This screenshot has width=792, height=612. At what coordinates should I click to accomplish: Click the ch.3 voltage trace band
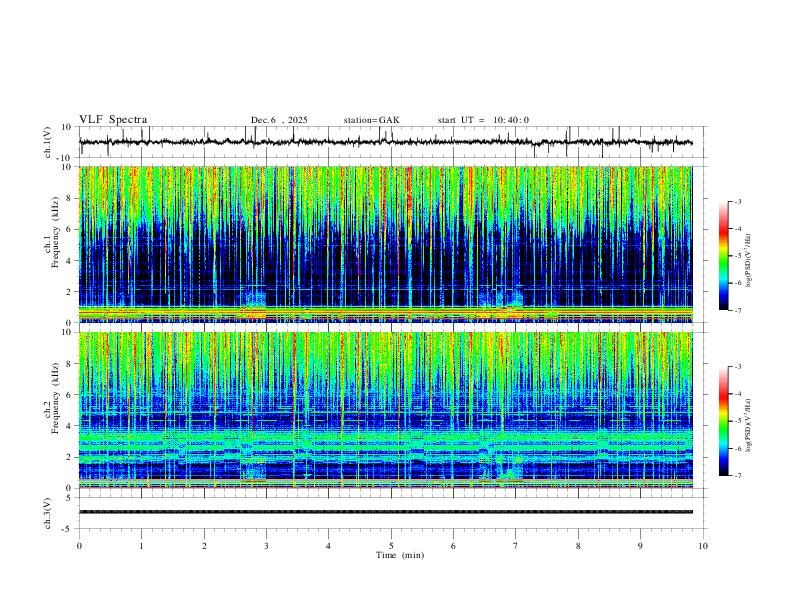click(x=385, y=512)
